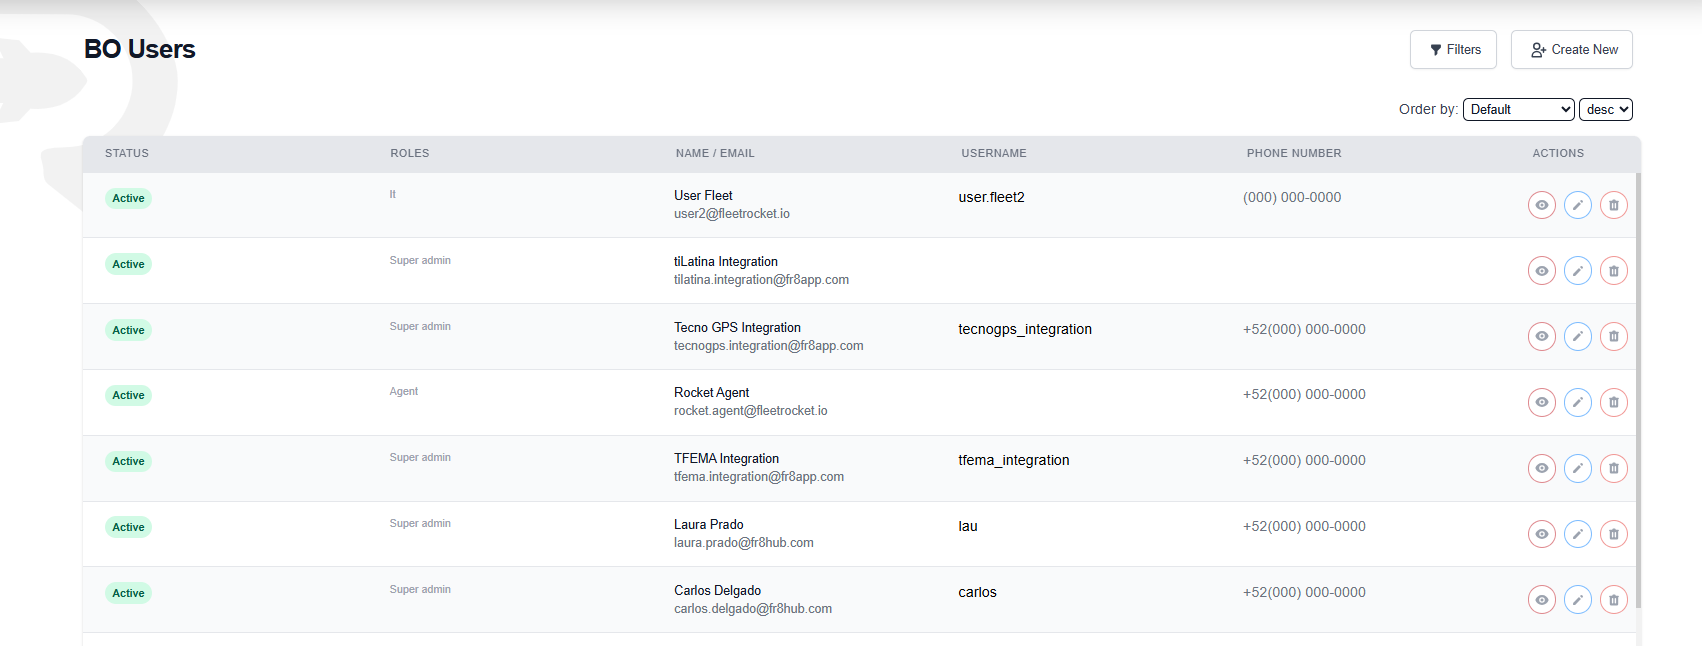1702x646 pixels.
Task: Click the email tfema.integration@fr8app.com
Action: (759, 477)
